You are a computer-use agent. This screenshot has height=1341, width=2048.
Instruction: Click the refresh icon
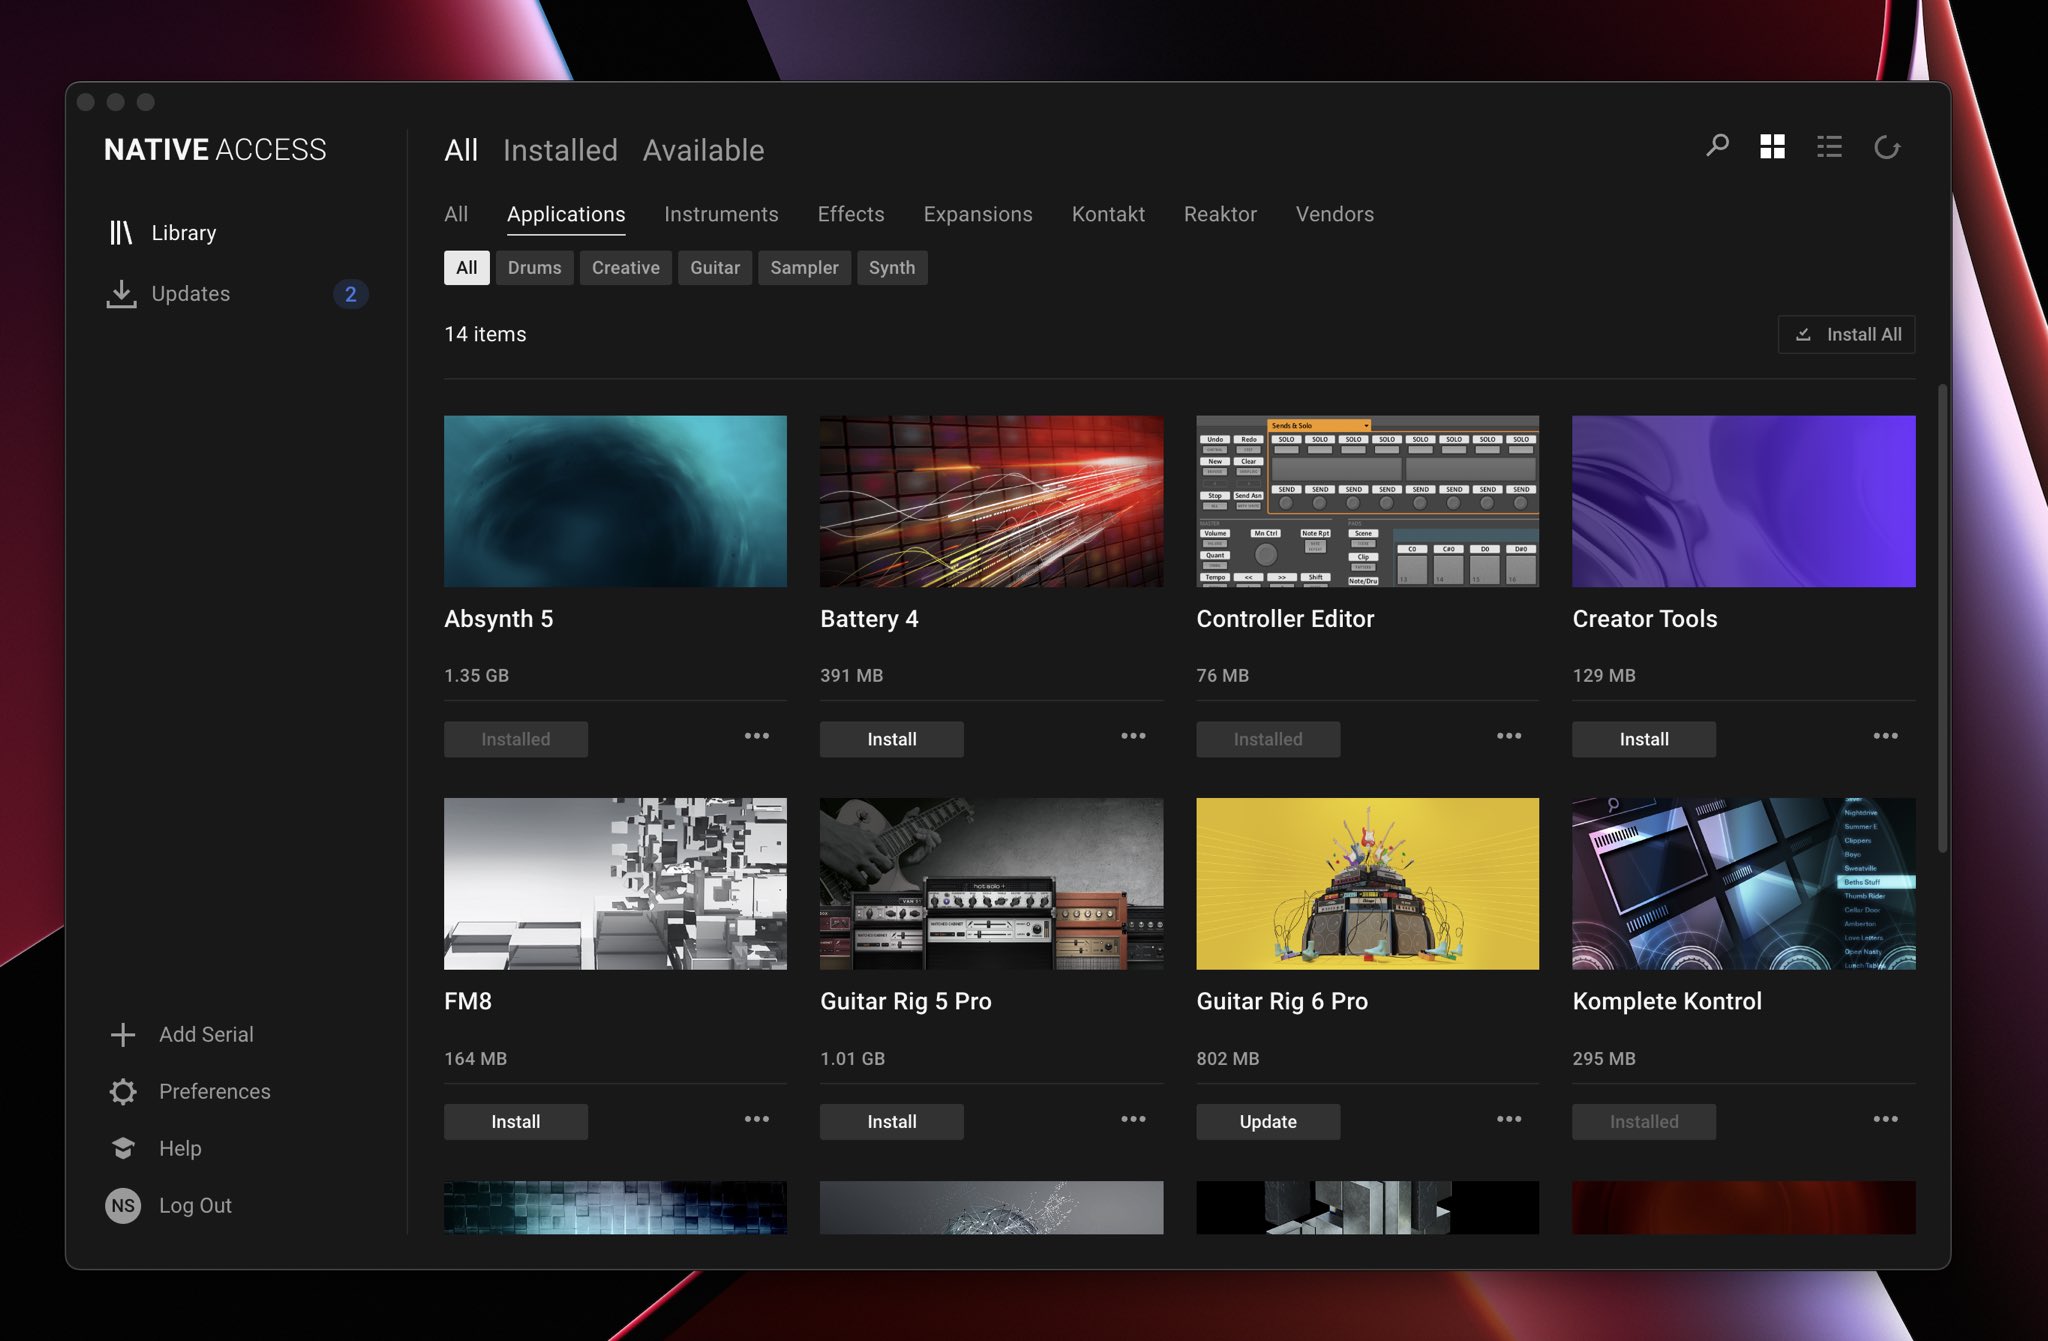click(1889, 146)
